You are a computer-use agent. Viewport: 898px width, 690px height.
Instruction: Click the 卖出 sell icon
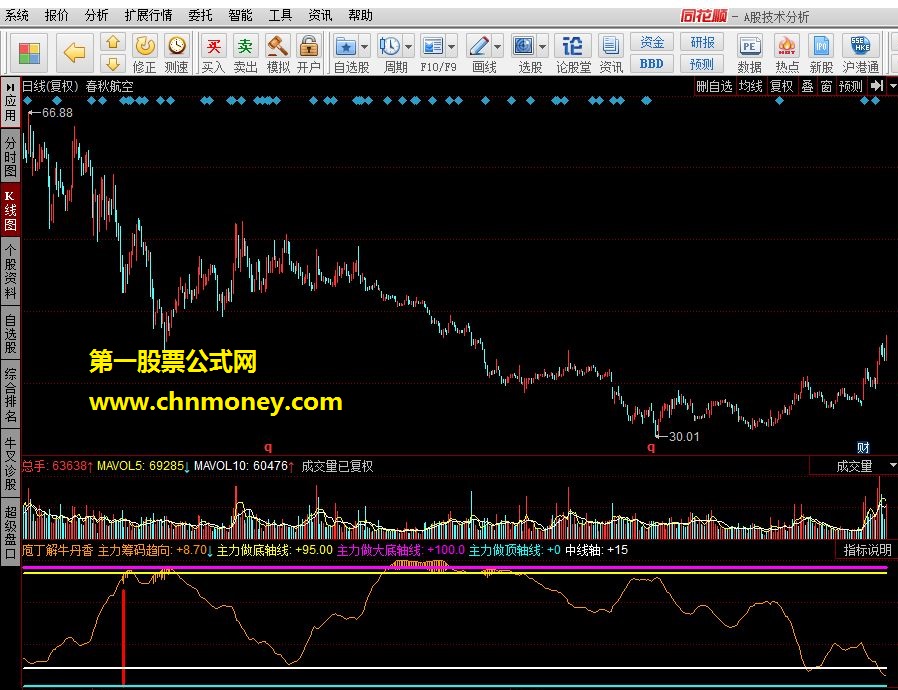(245, 46)
